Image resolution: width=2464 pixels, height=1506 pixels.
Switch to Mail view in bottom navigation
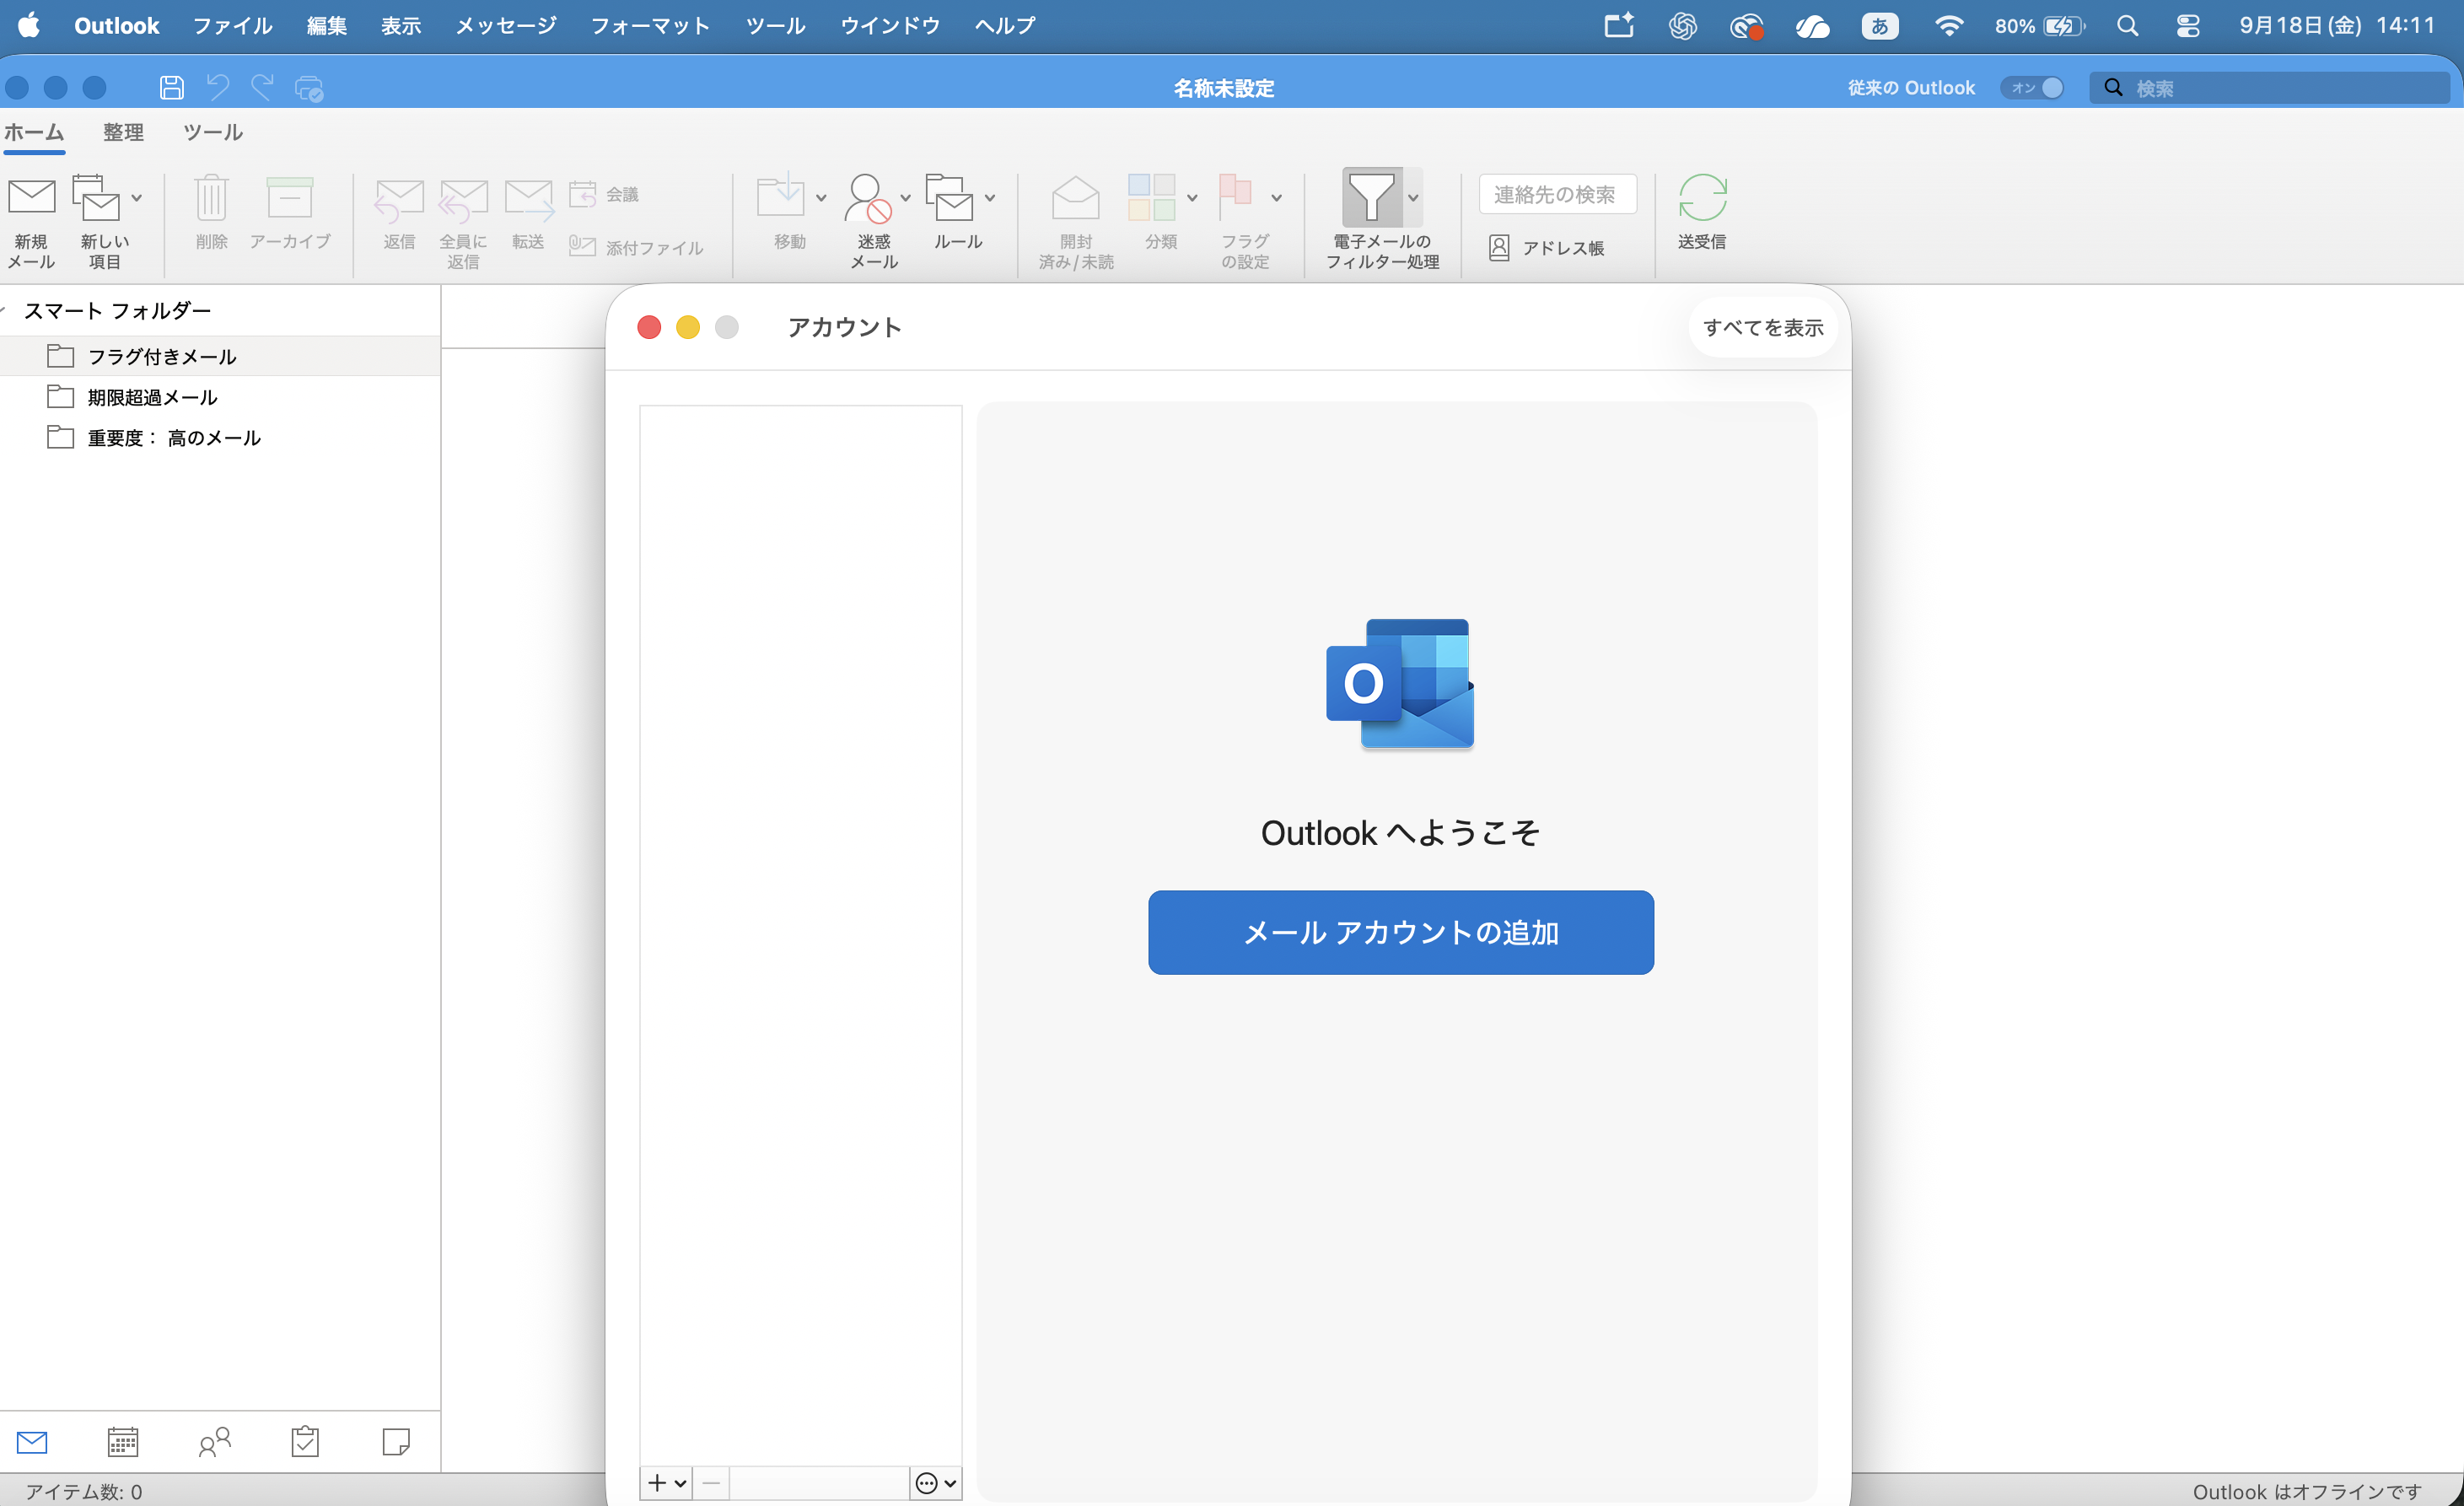pyautogui.click(x=32, y=1442)
